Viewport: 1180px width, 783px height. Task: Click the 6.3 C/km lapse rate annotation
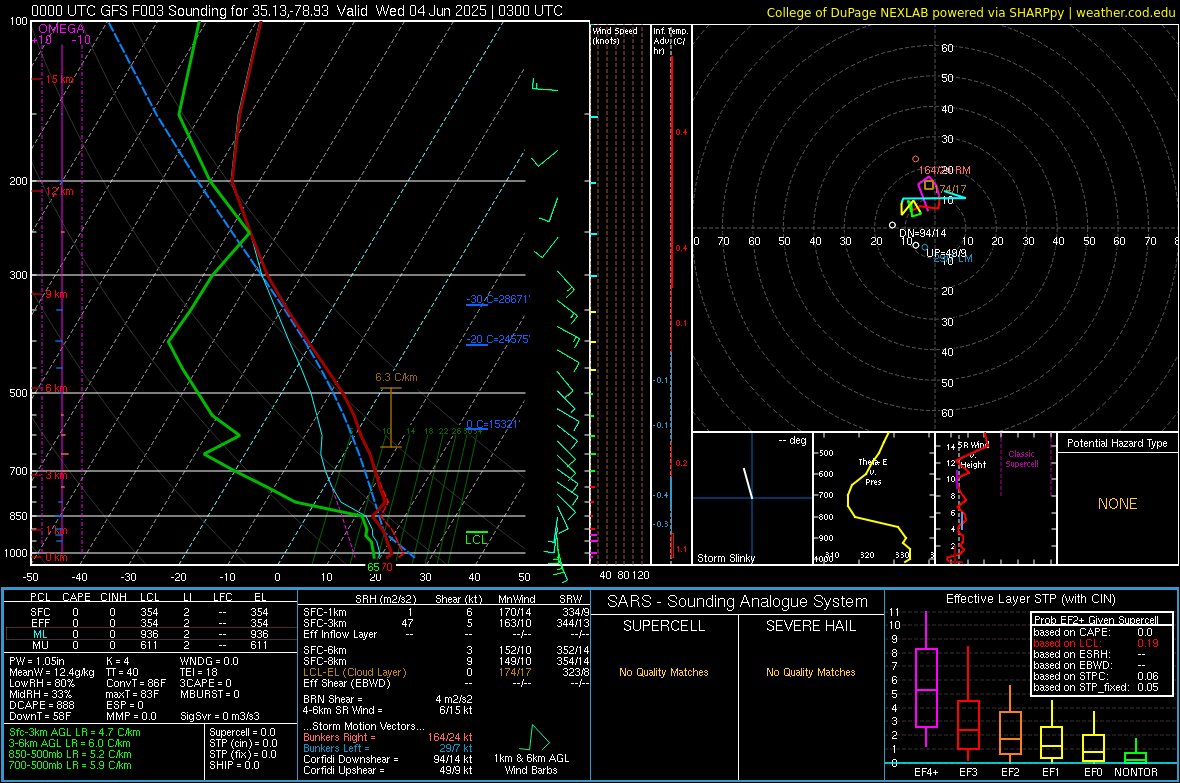tap(396, 377)
